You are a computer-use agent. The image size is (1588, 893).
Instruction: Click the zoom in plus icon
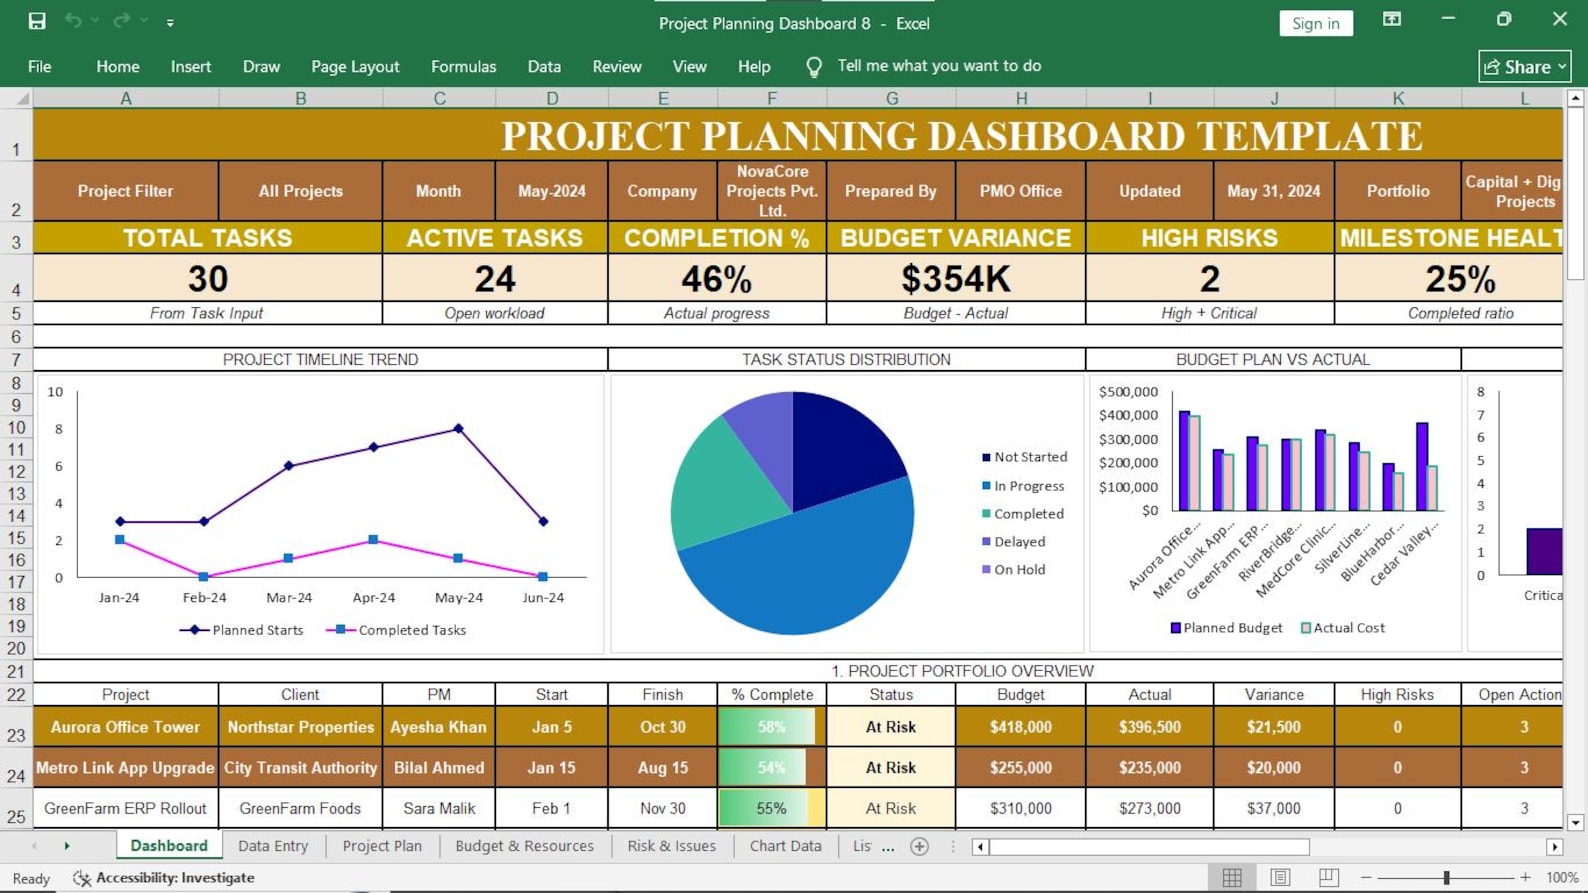(1525, 878)
